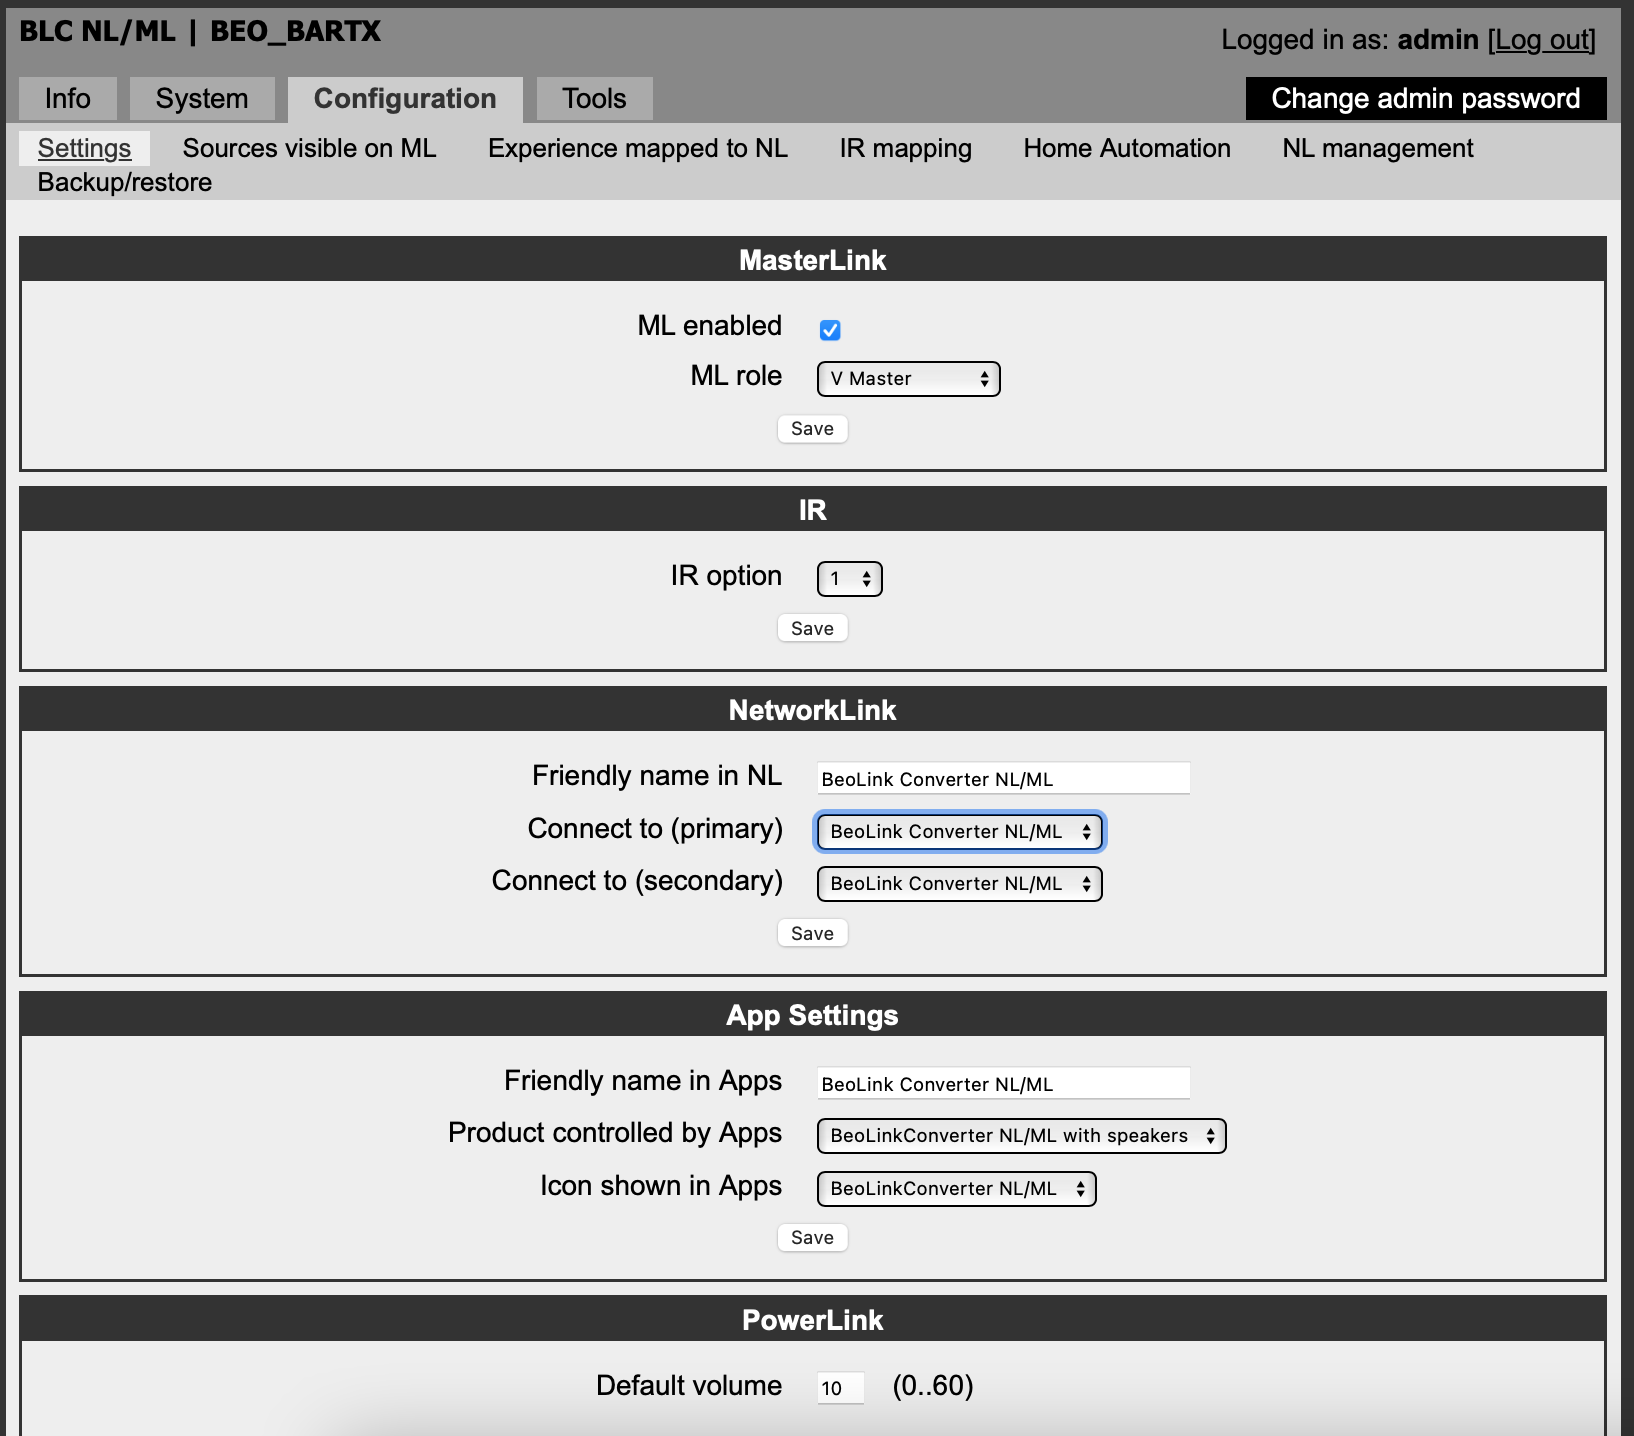Click the Friendly name in Apps field

(1004, 1084)
